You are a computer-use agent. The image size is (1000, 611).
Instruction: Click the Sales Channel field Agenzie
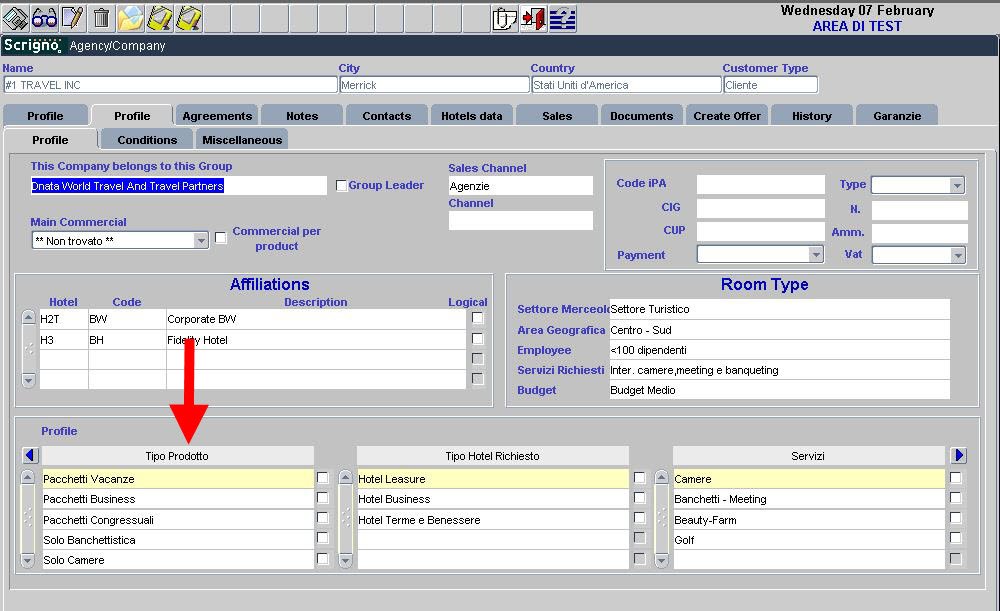(520, 186)
